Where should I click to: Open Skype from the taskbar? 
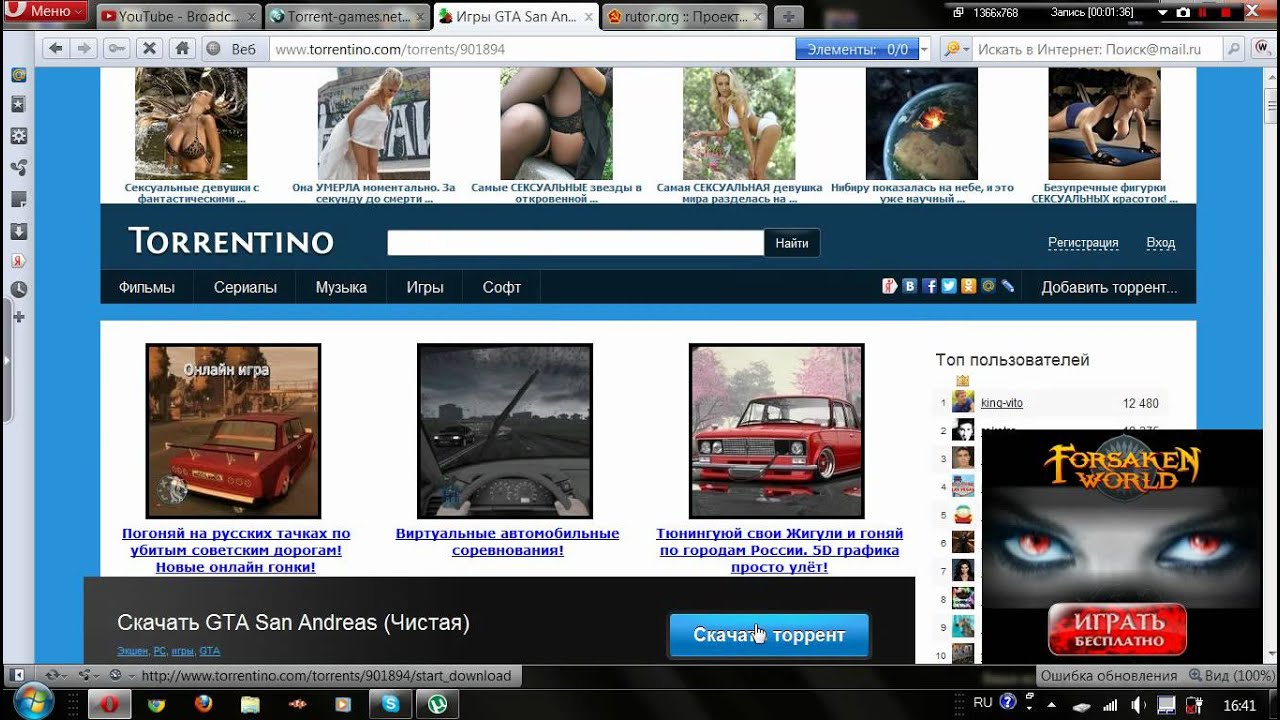pyautogui.click(x=390, y=704)
